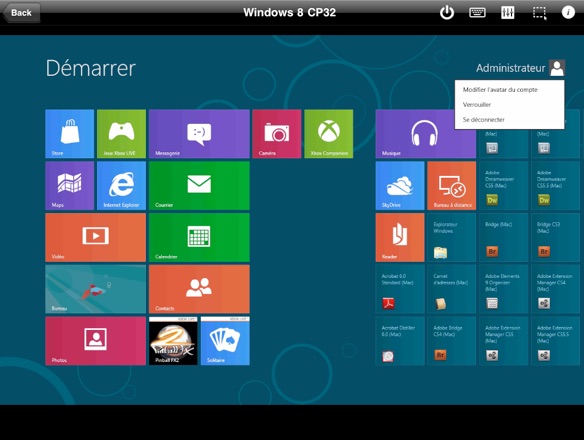Open Carnet d'adresses (Mac) tile

(452, 289)
